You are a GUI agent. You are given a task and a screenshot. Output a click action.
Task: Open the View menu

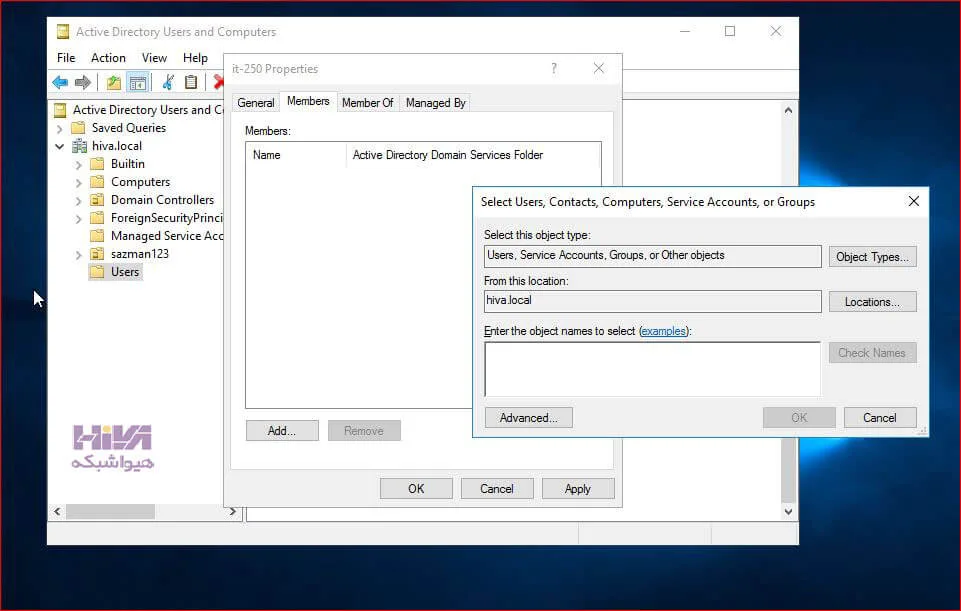pos(154,58)
